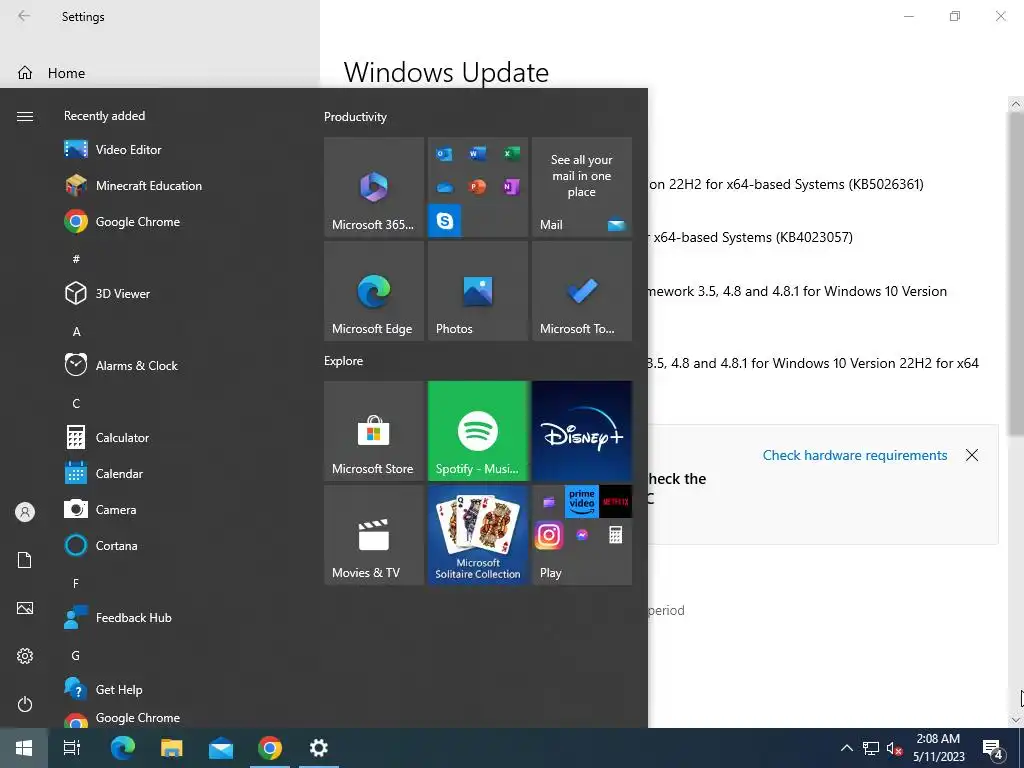Open Calculator from the app list
The height and width of the screenshot is (768, 1024).
[107, 438]
